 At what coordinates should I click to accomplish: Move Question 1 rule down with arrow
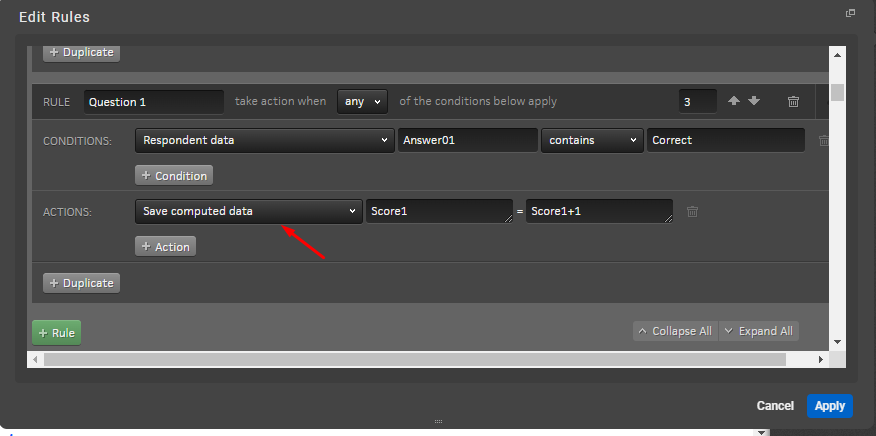tap(754, 101)
